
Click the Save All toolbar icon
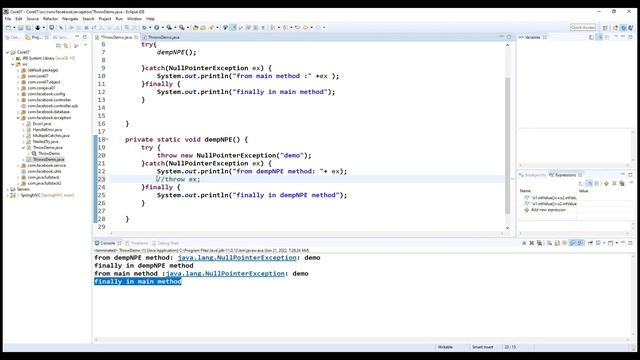[x=28, y=27]
